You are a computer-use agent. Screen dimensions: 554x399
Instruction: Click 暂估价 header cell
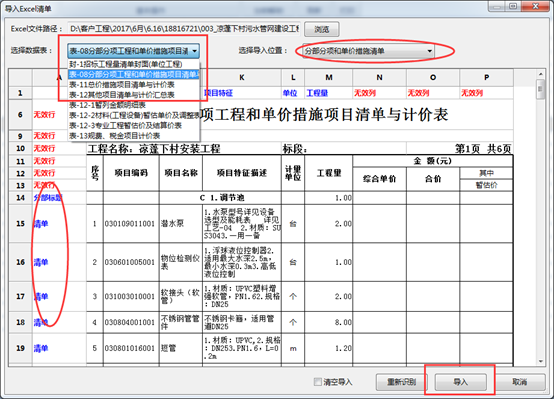tap(487, 185)
